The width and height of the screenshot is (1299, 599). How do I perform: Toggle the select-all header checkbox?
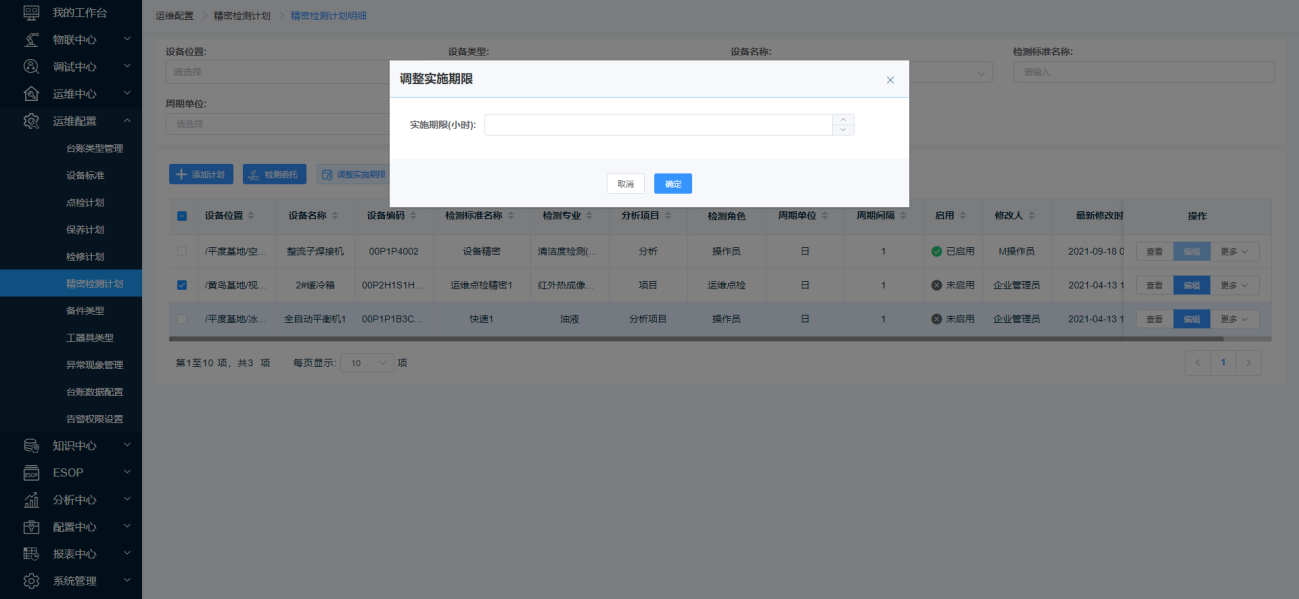[182, 216]
